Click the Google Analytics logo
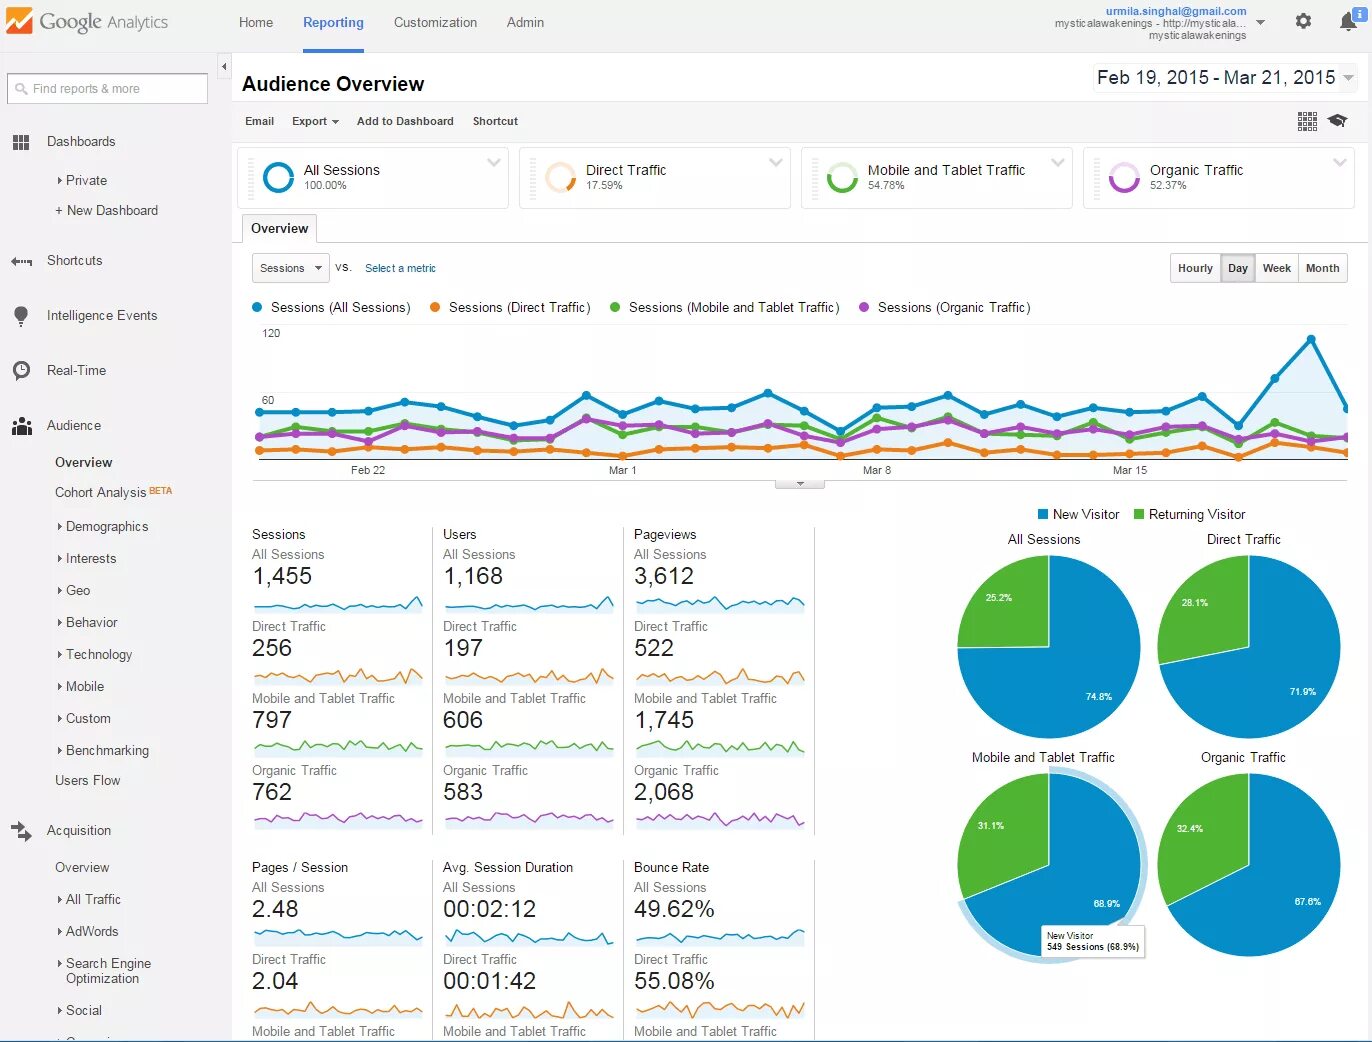This screenshot has height=1042, width=1372. 87,21
